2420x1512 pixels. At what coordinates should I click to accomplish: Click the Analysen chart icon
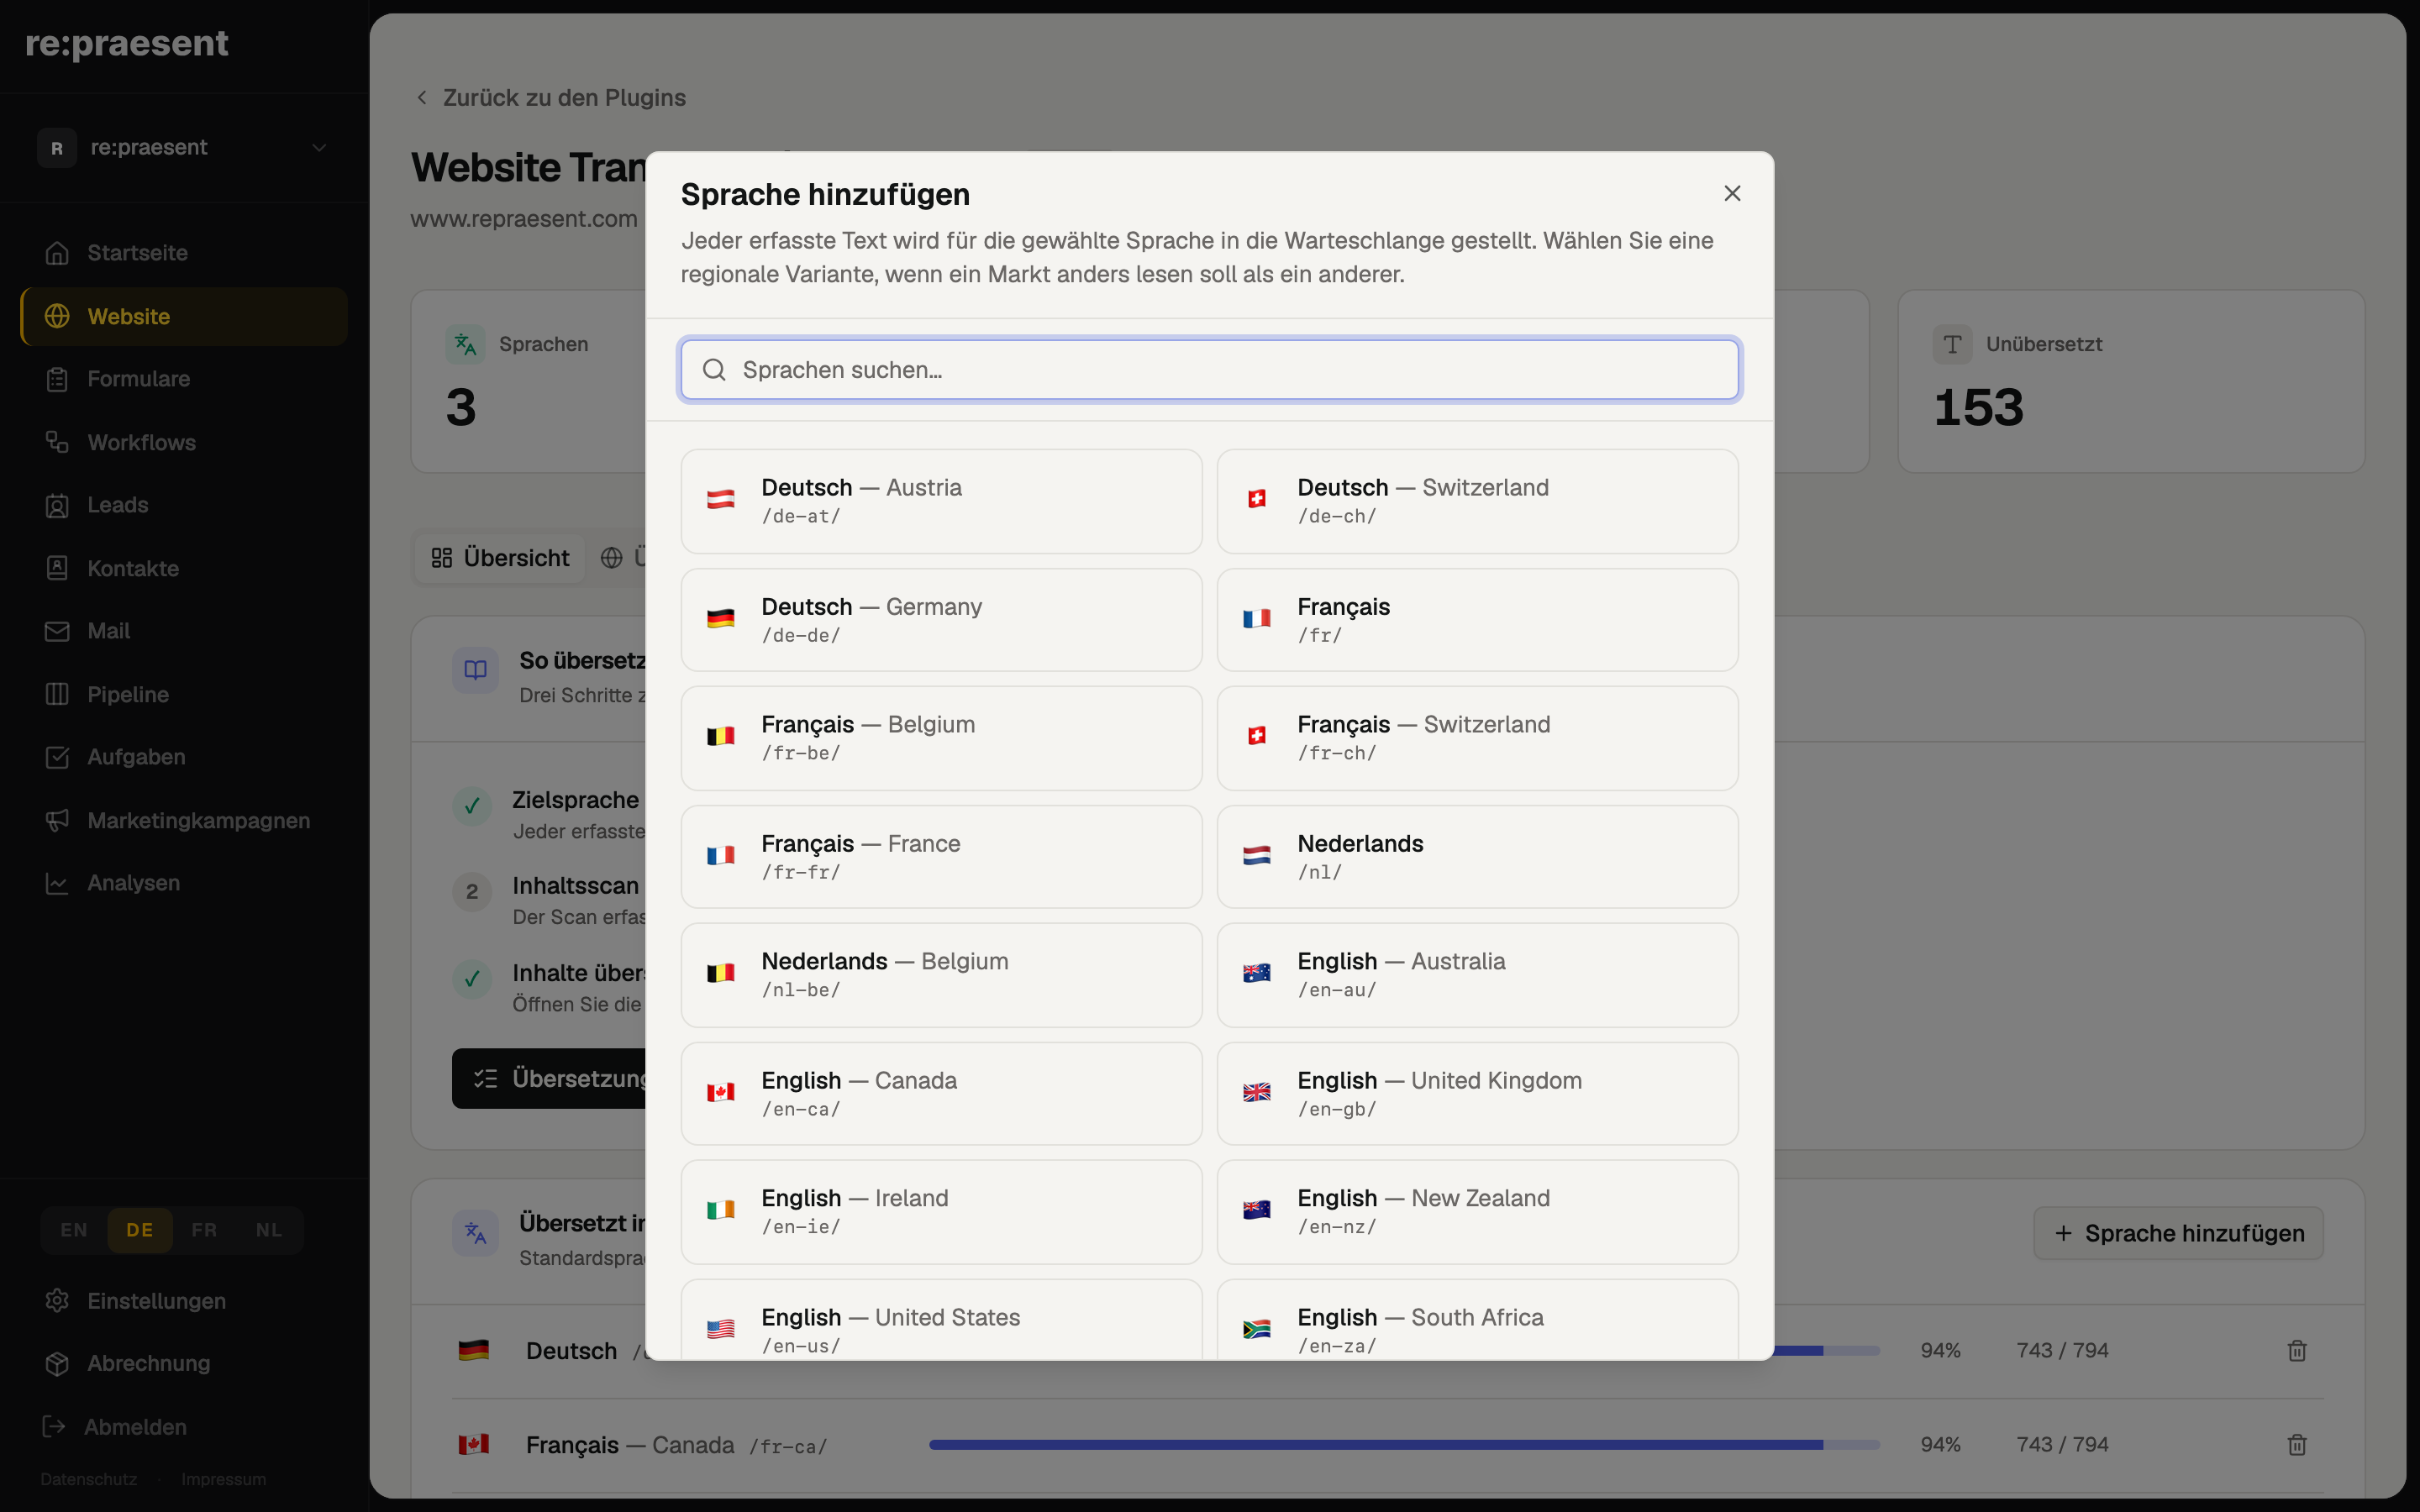pyautogui.click(x=57, y=883)
